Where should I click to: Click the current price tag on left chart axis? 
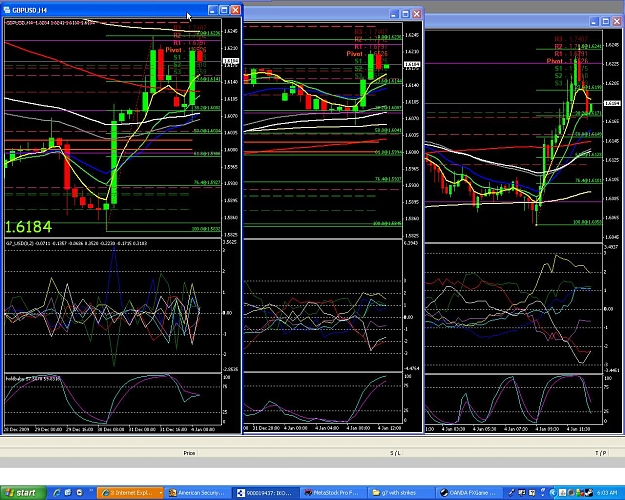231,61
